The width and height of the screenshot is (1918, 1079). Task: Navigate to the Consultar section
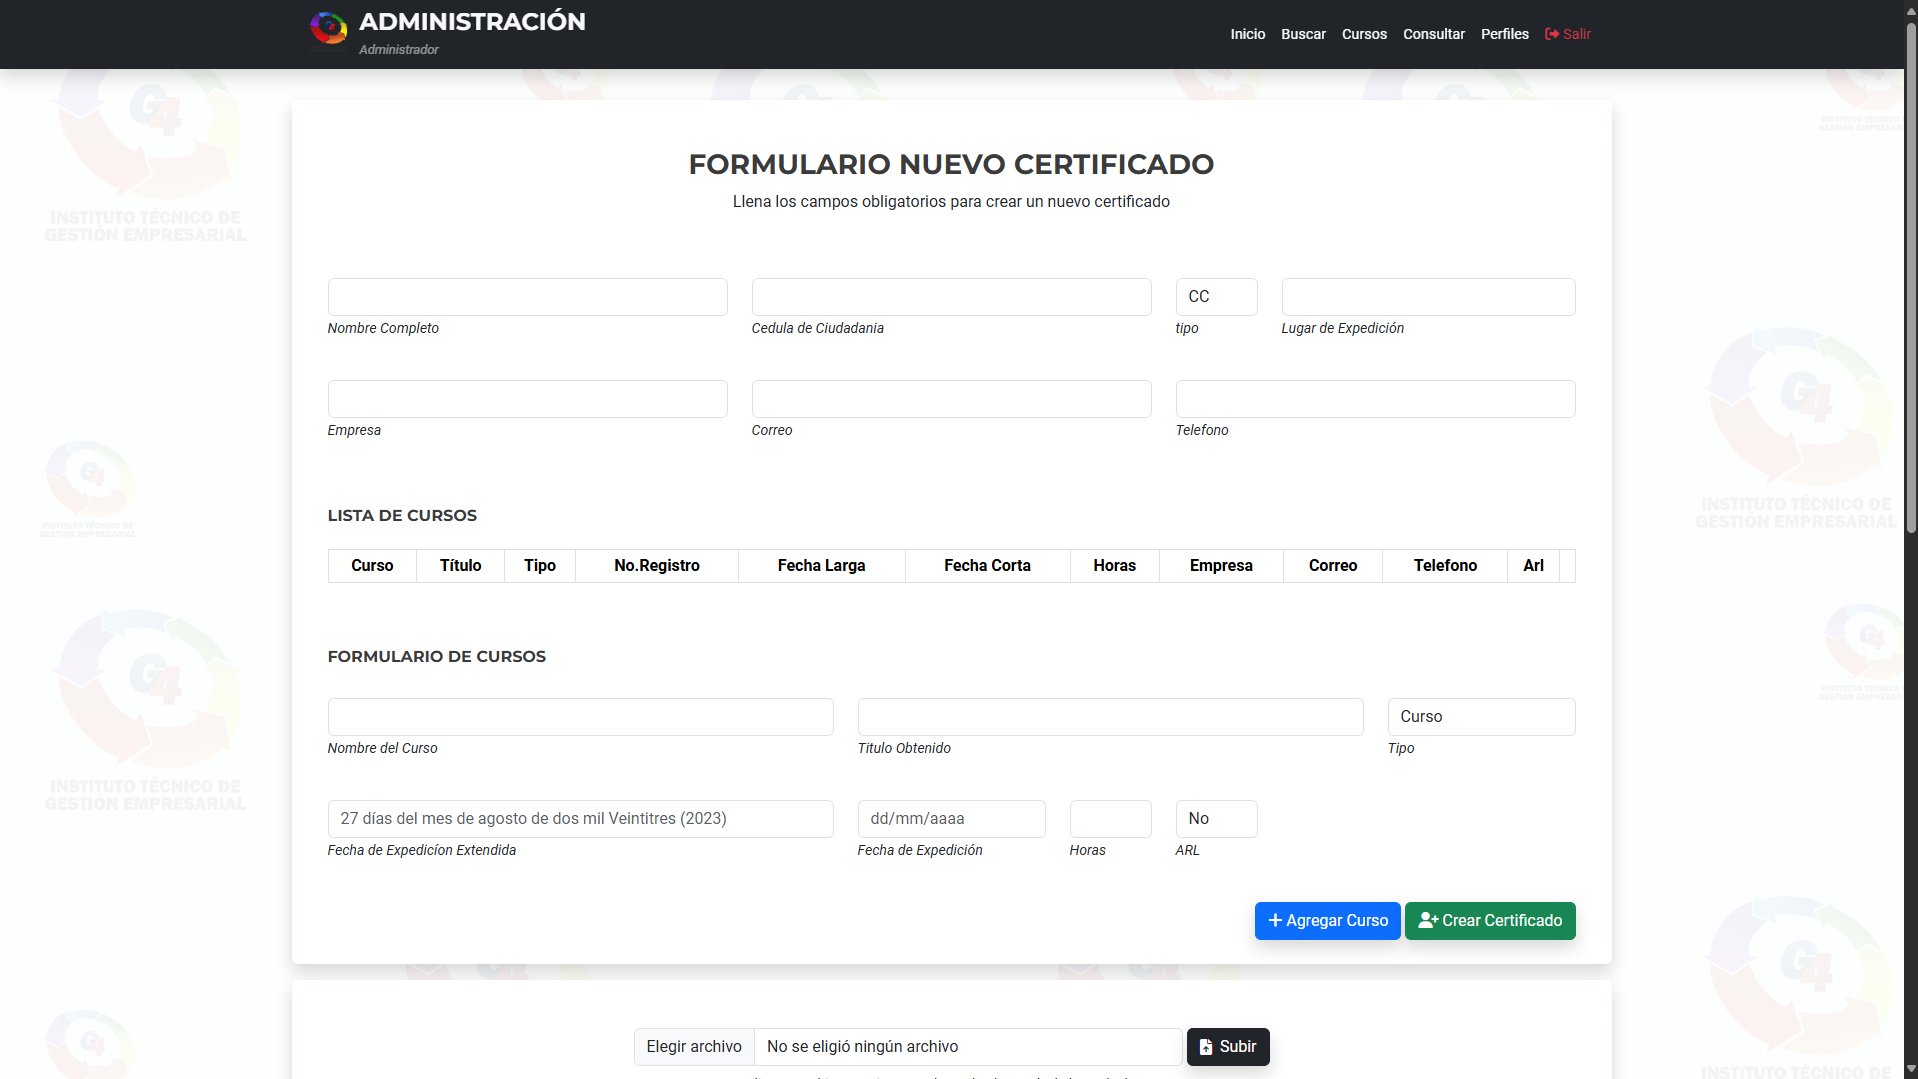coord(1434,33)
